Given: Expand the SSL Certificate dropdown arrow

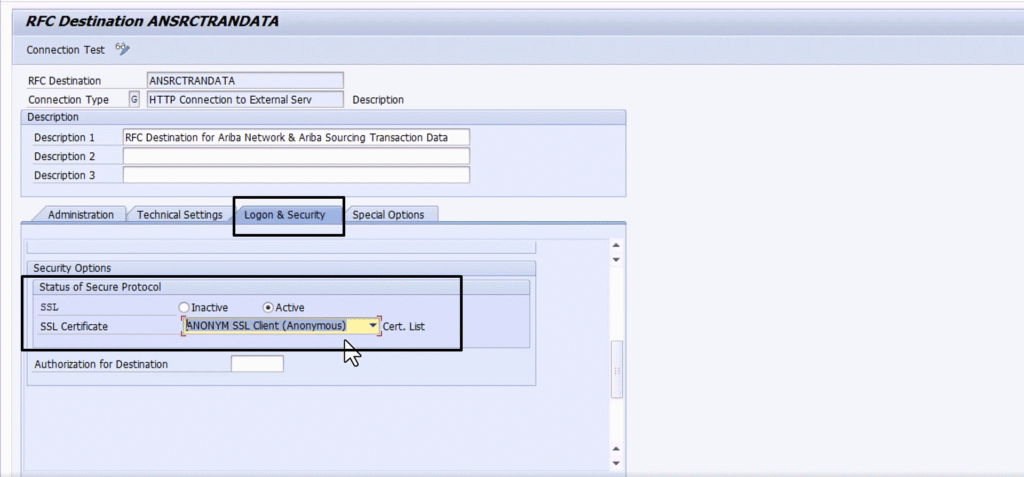Looking at the screenshot, I should point(373,325).
